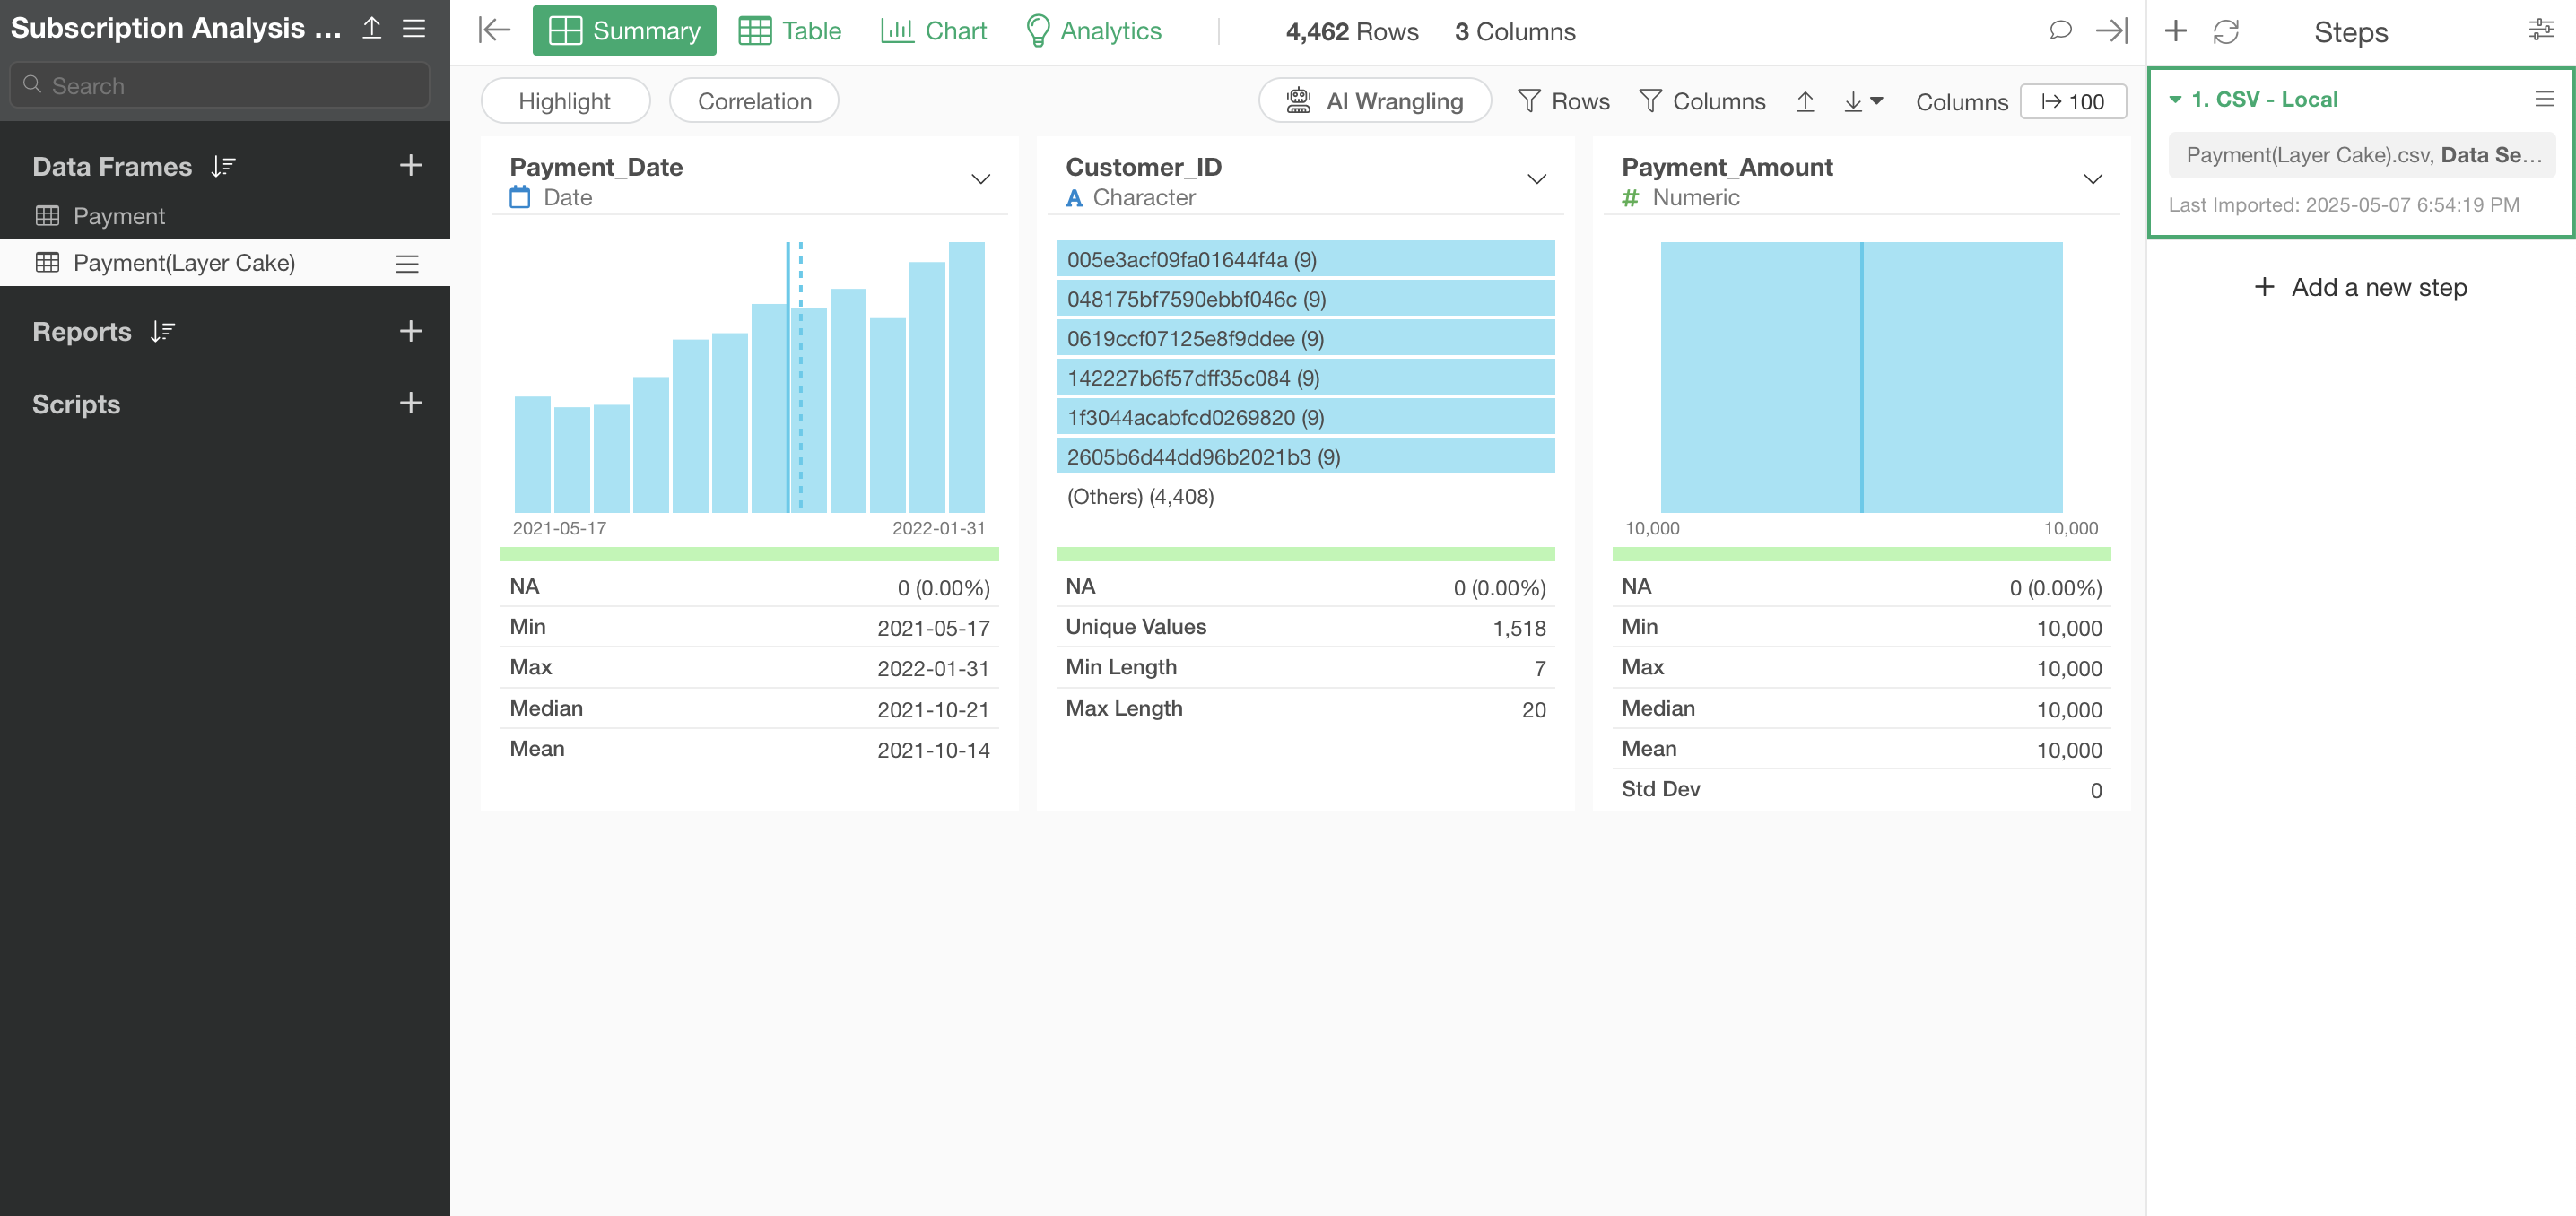Add a new data frame with plus icon
The width and height of the screenshot is (2576, 1216).
tap(410, 166)
